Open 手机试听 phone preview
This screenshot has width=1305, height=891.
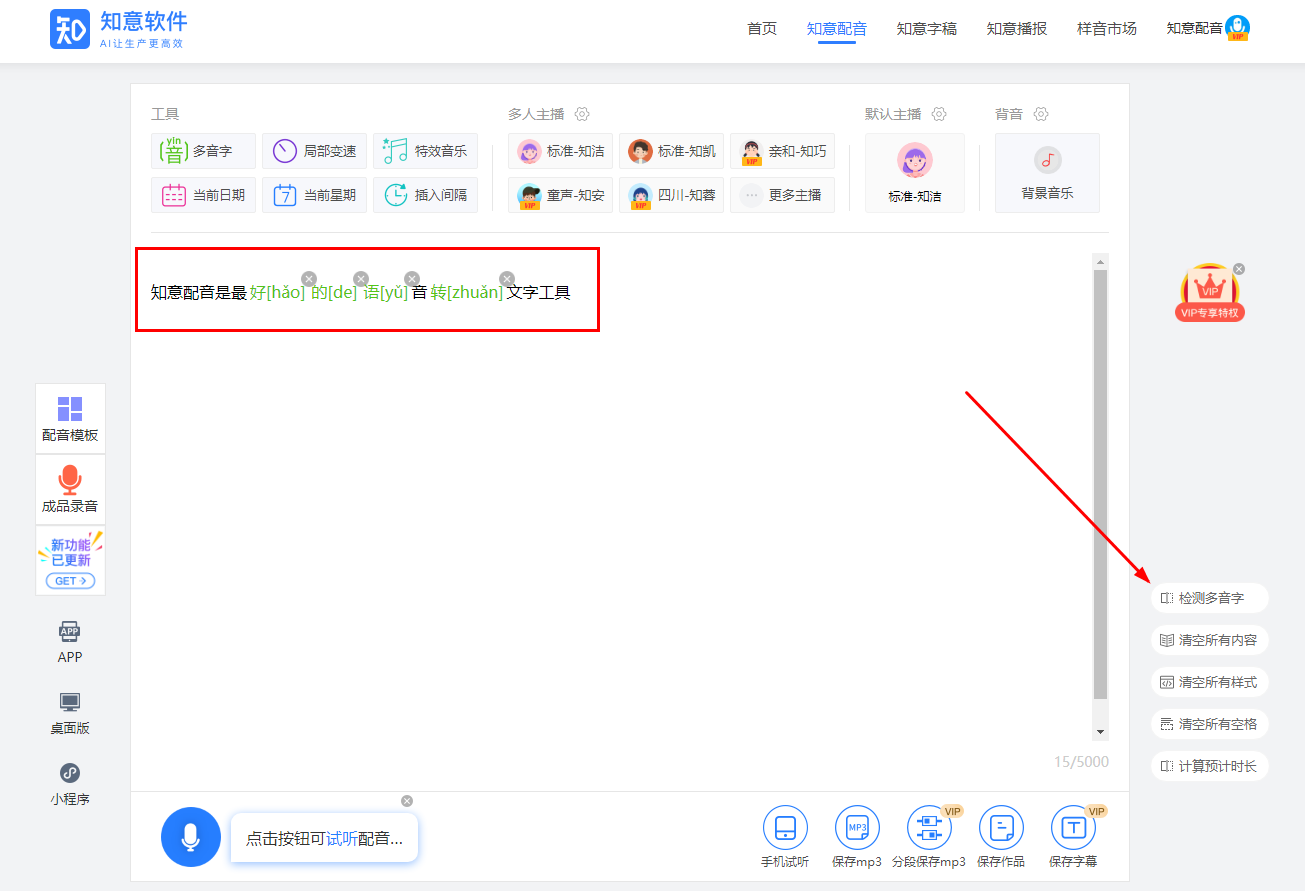[x=785, y=828]
